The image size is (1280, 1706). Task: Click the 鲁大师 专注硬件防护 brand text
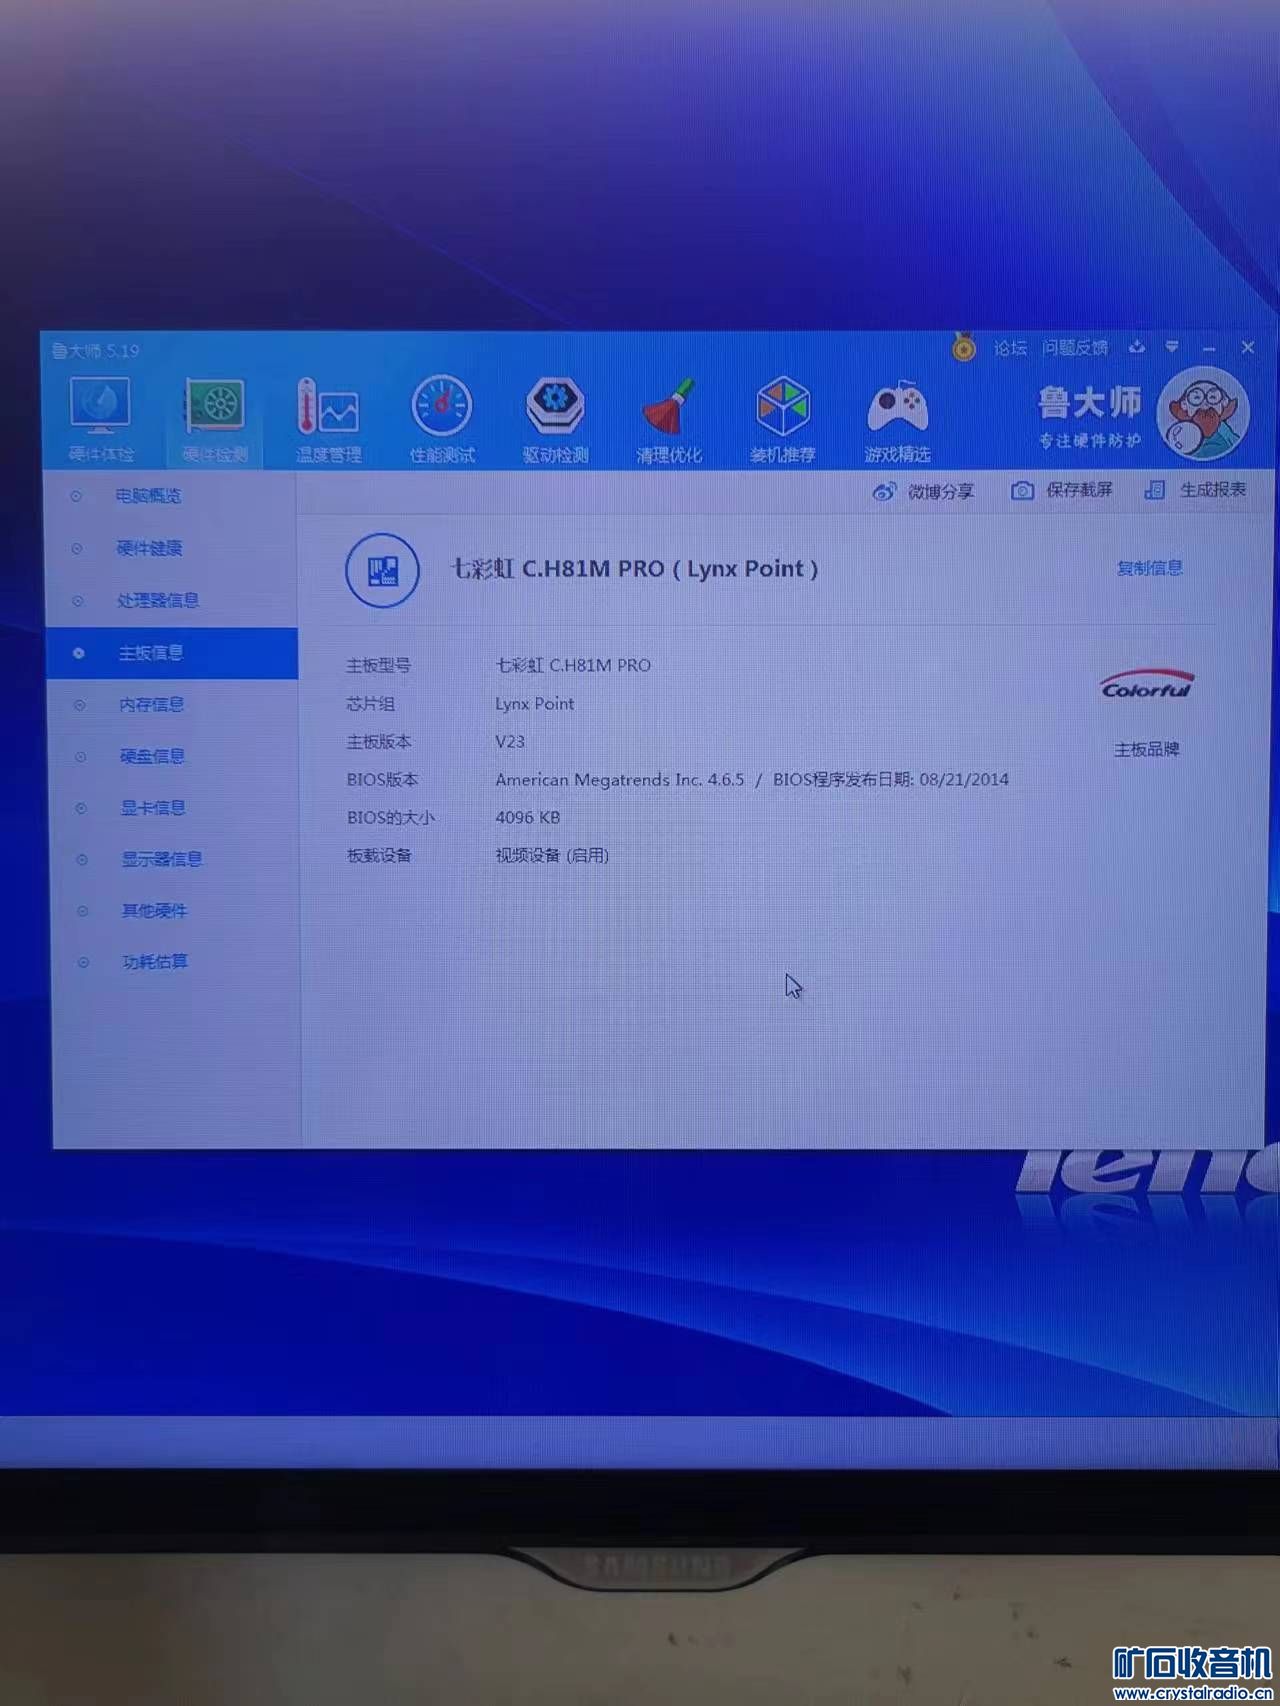point(1090,416)
